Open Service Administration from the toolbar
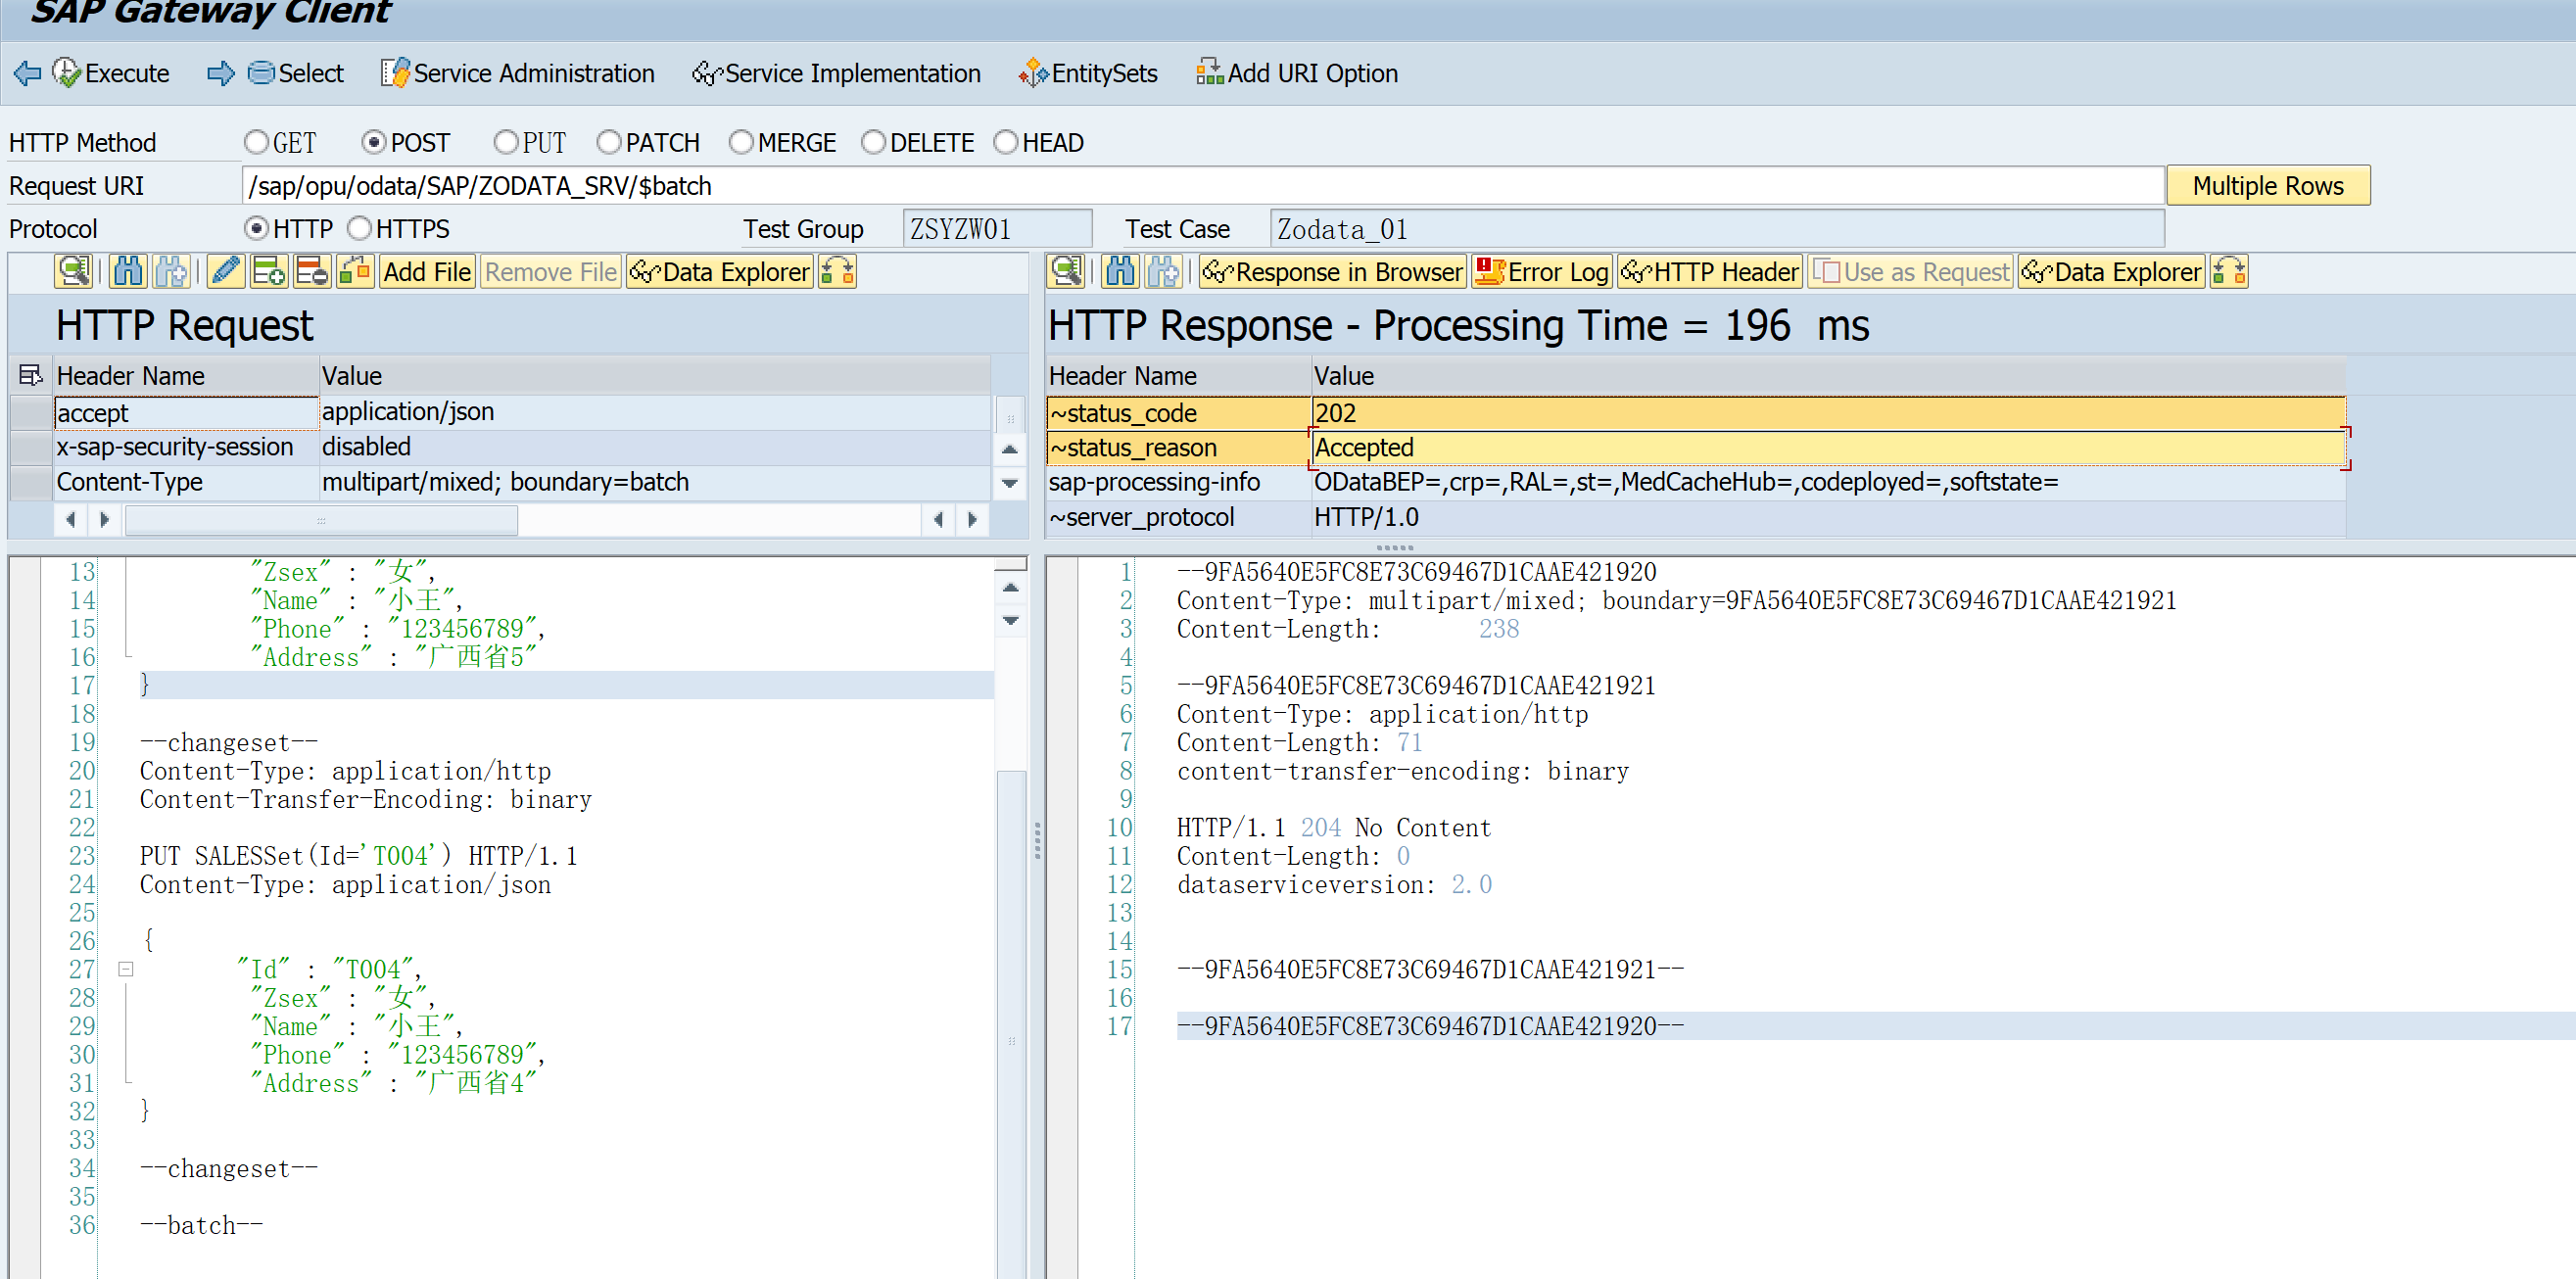Image resolution: width=2576 pixels, height=1279 pixels. (x=517, y=73)
